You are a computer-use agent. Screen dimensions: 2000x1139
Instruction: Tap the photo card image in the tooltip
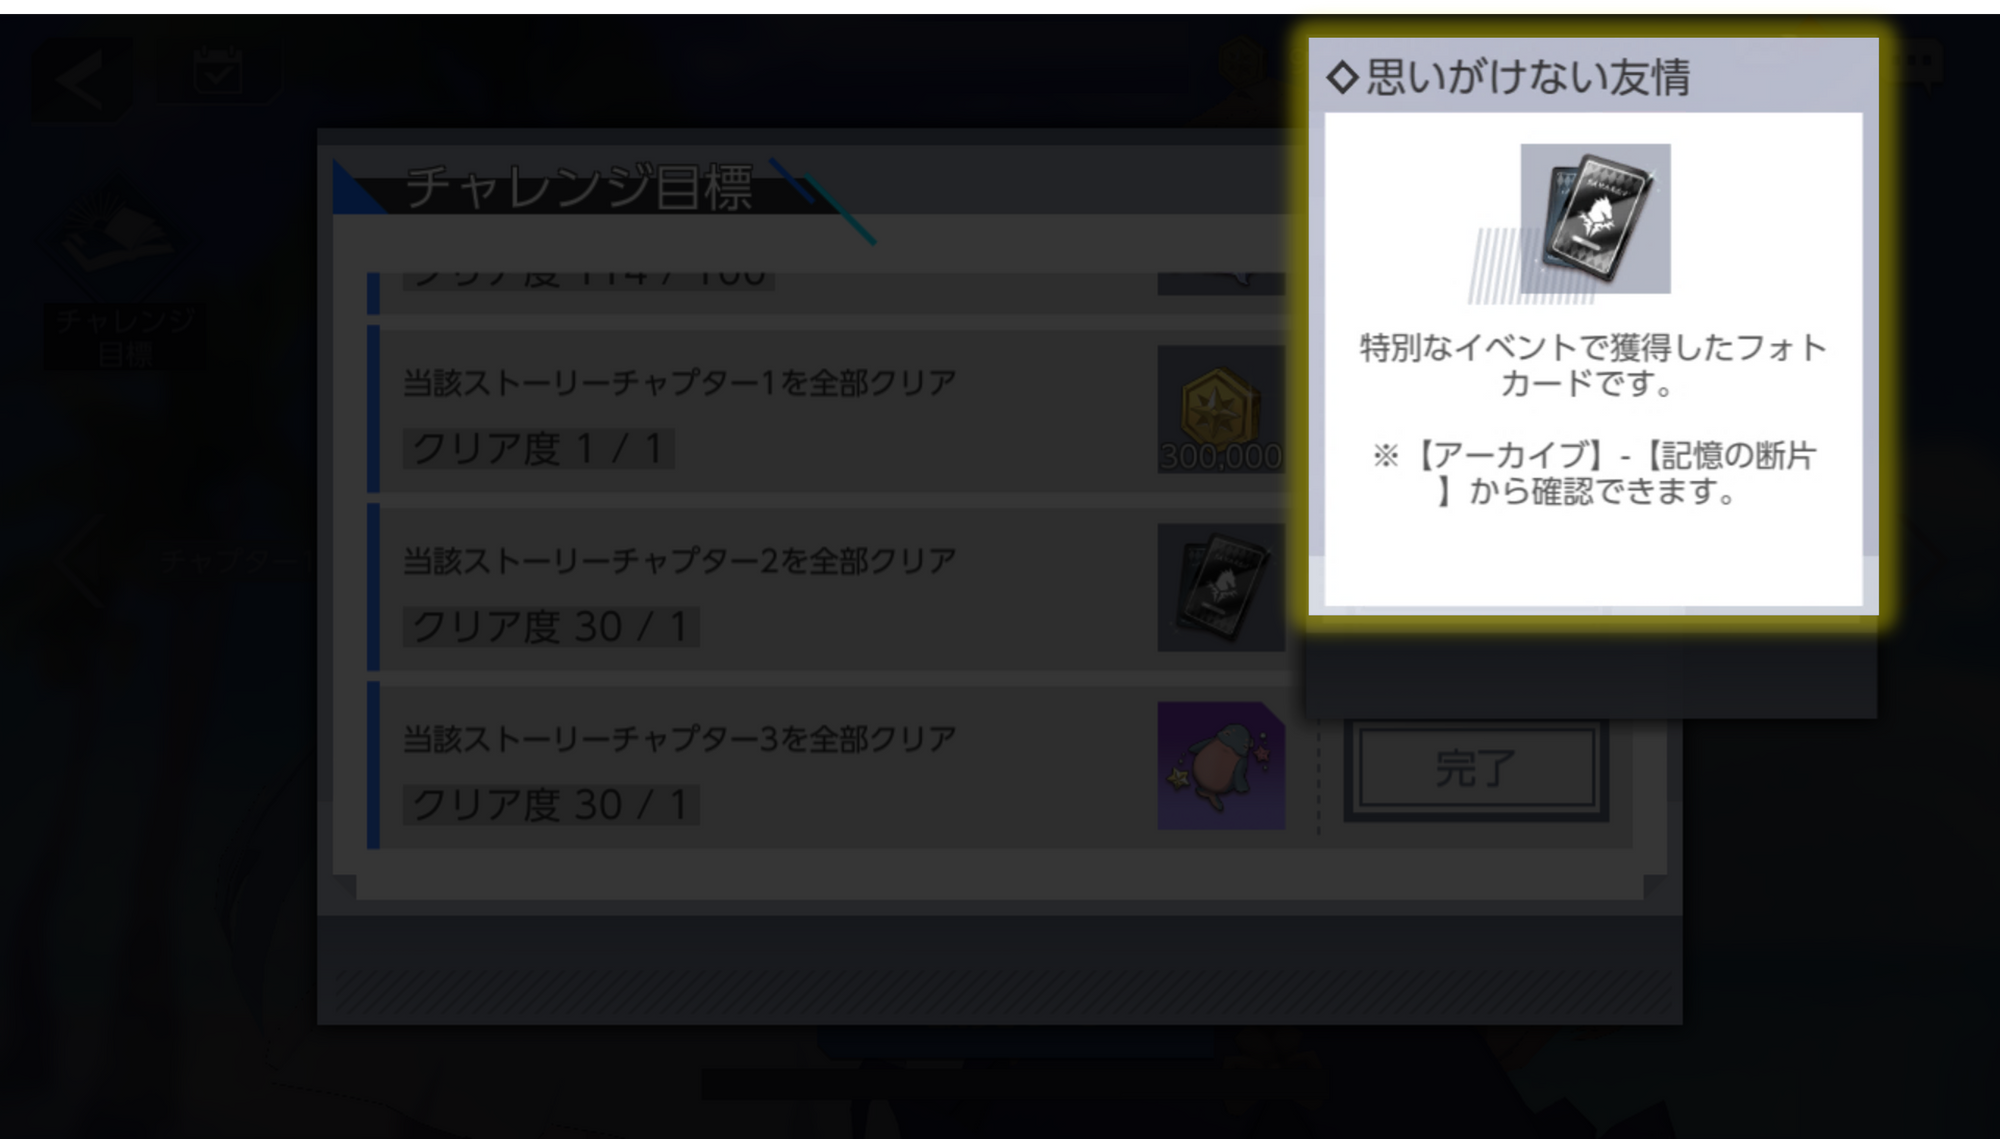(1595, 219)
